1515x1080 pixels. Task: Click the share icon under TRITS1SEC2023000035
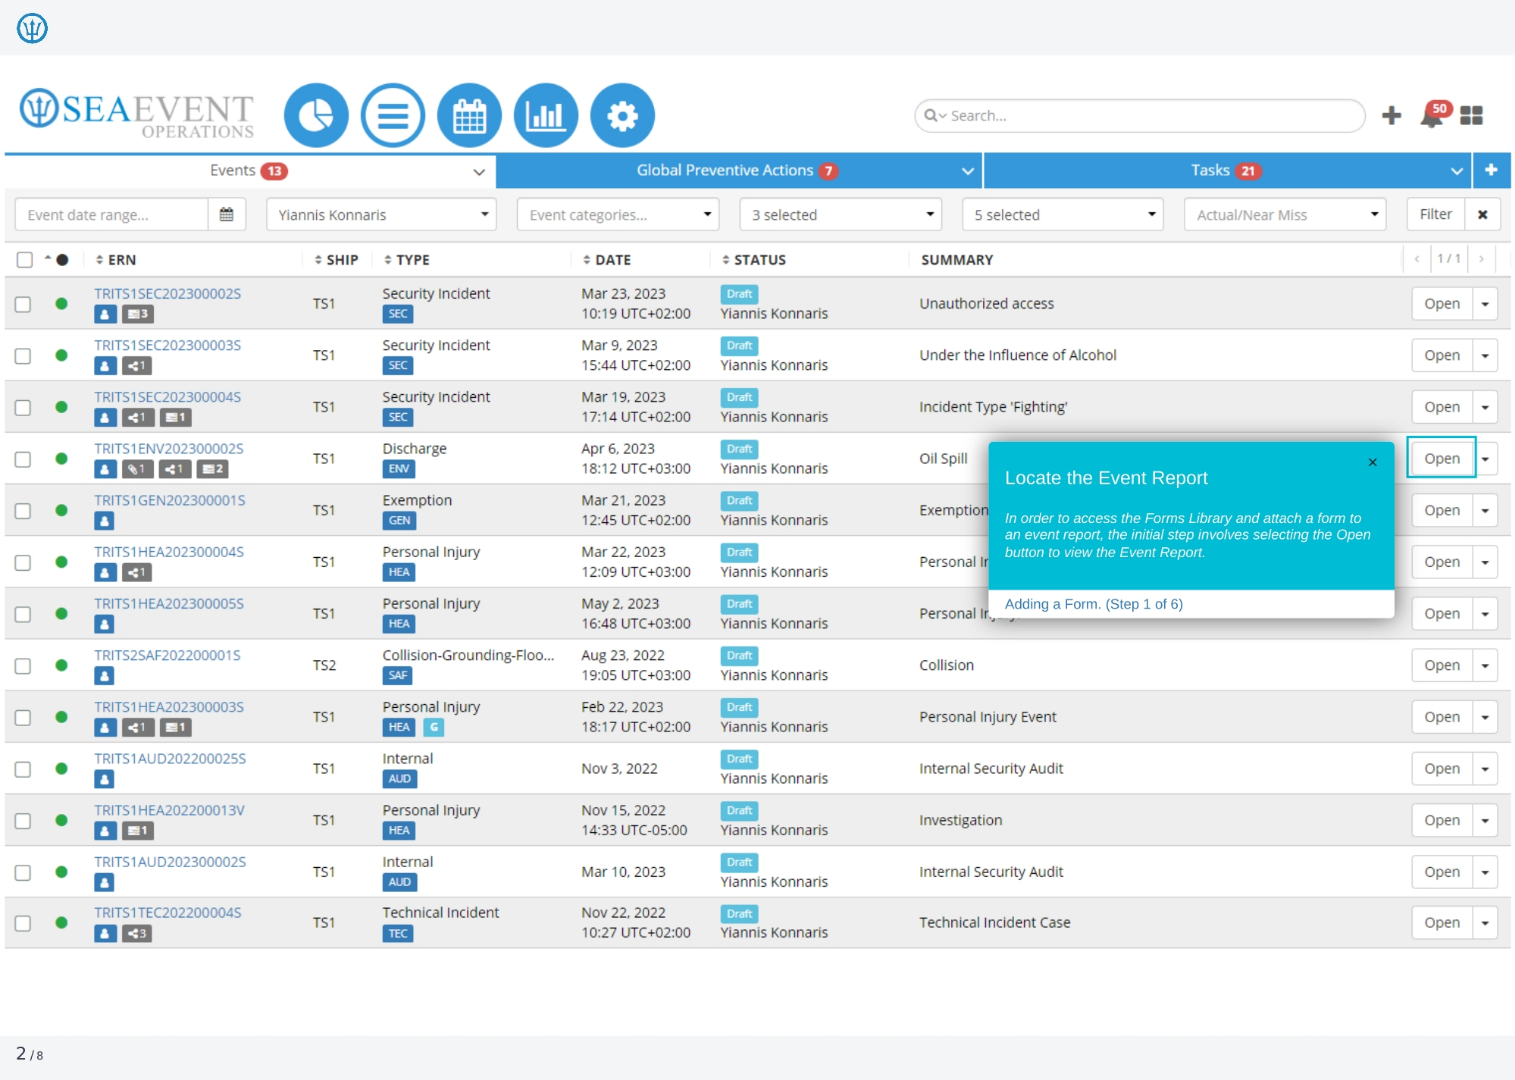pos(137,366)
